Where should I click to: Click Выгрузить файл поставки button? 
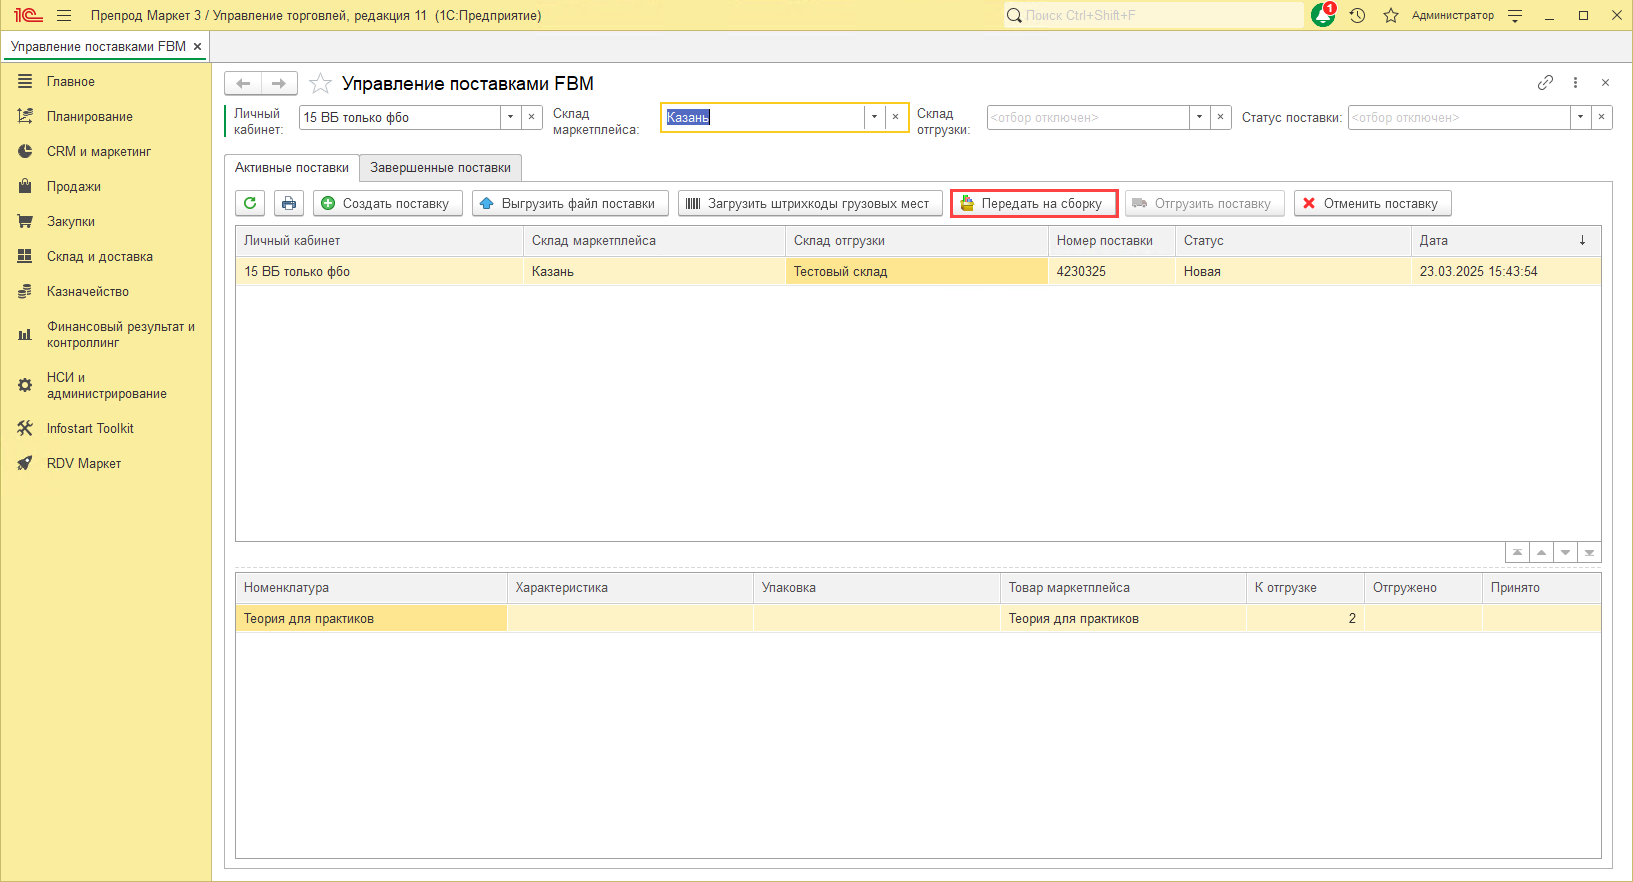click(570, 203)
